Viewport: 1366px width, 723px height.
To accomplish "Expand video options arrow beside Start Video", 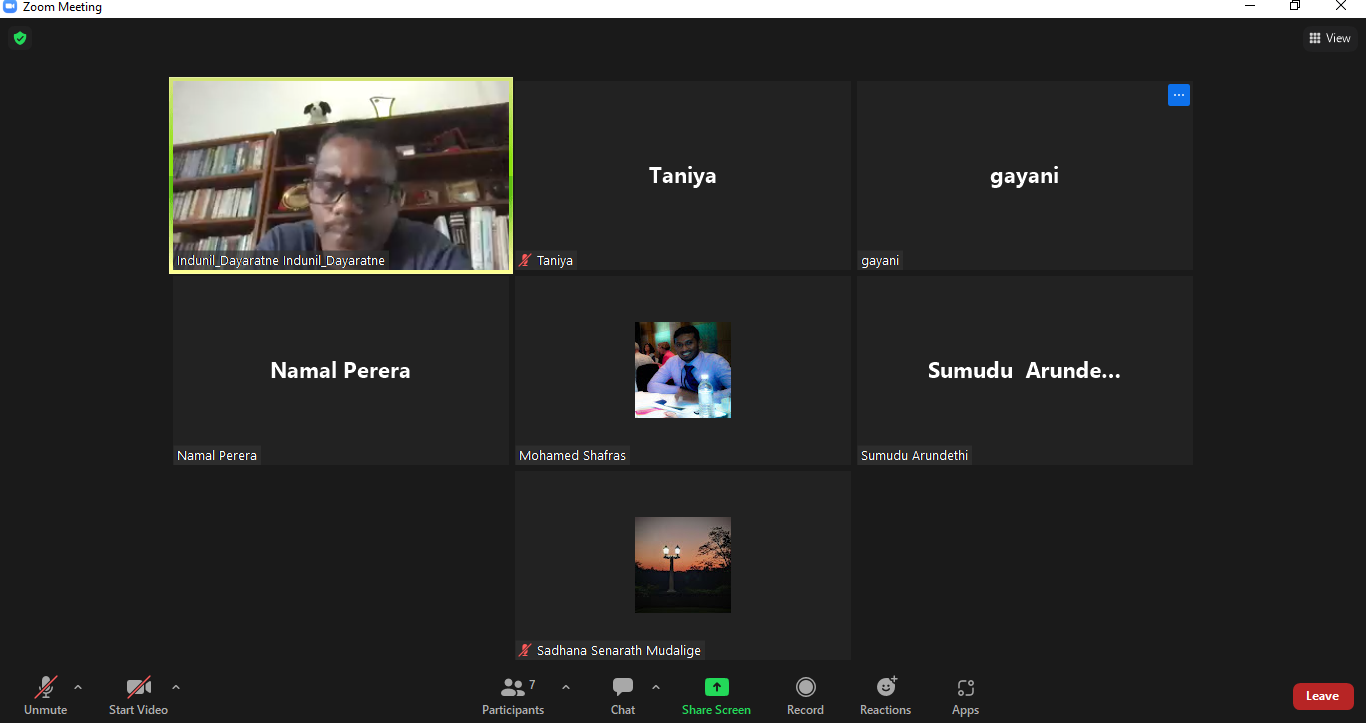I will 176,687.
